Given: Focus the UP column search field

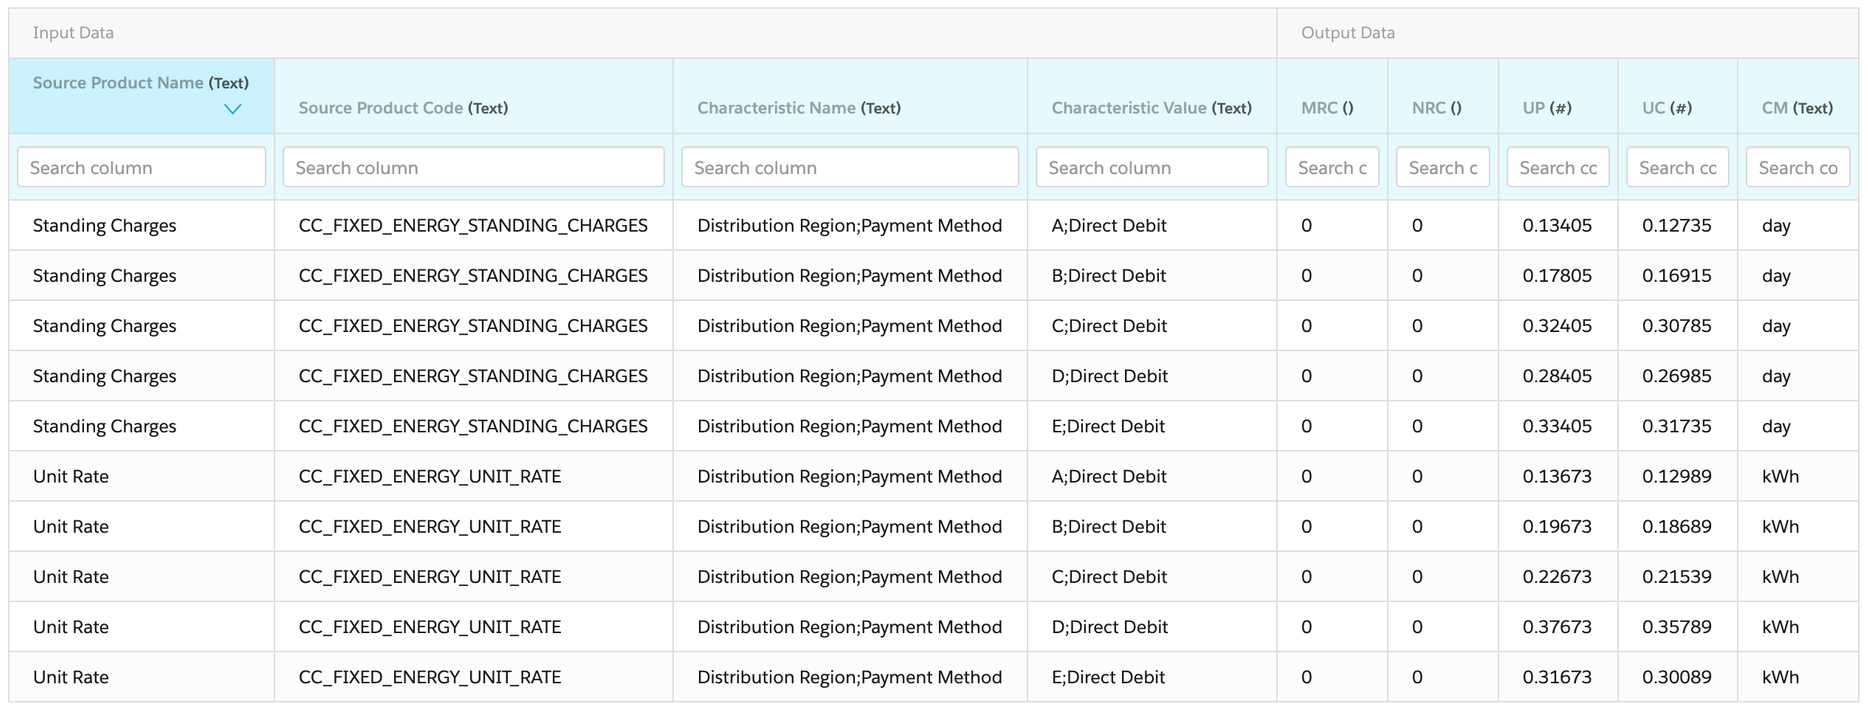Looking at the screenshot, I should pos(1558,167).
